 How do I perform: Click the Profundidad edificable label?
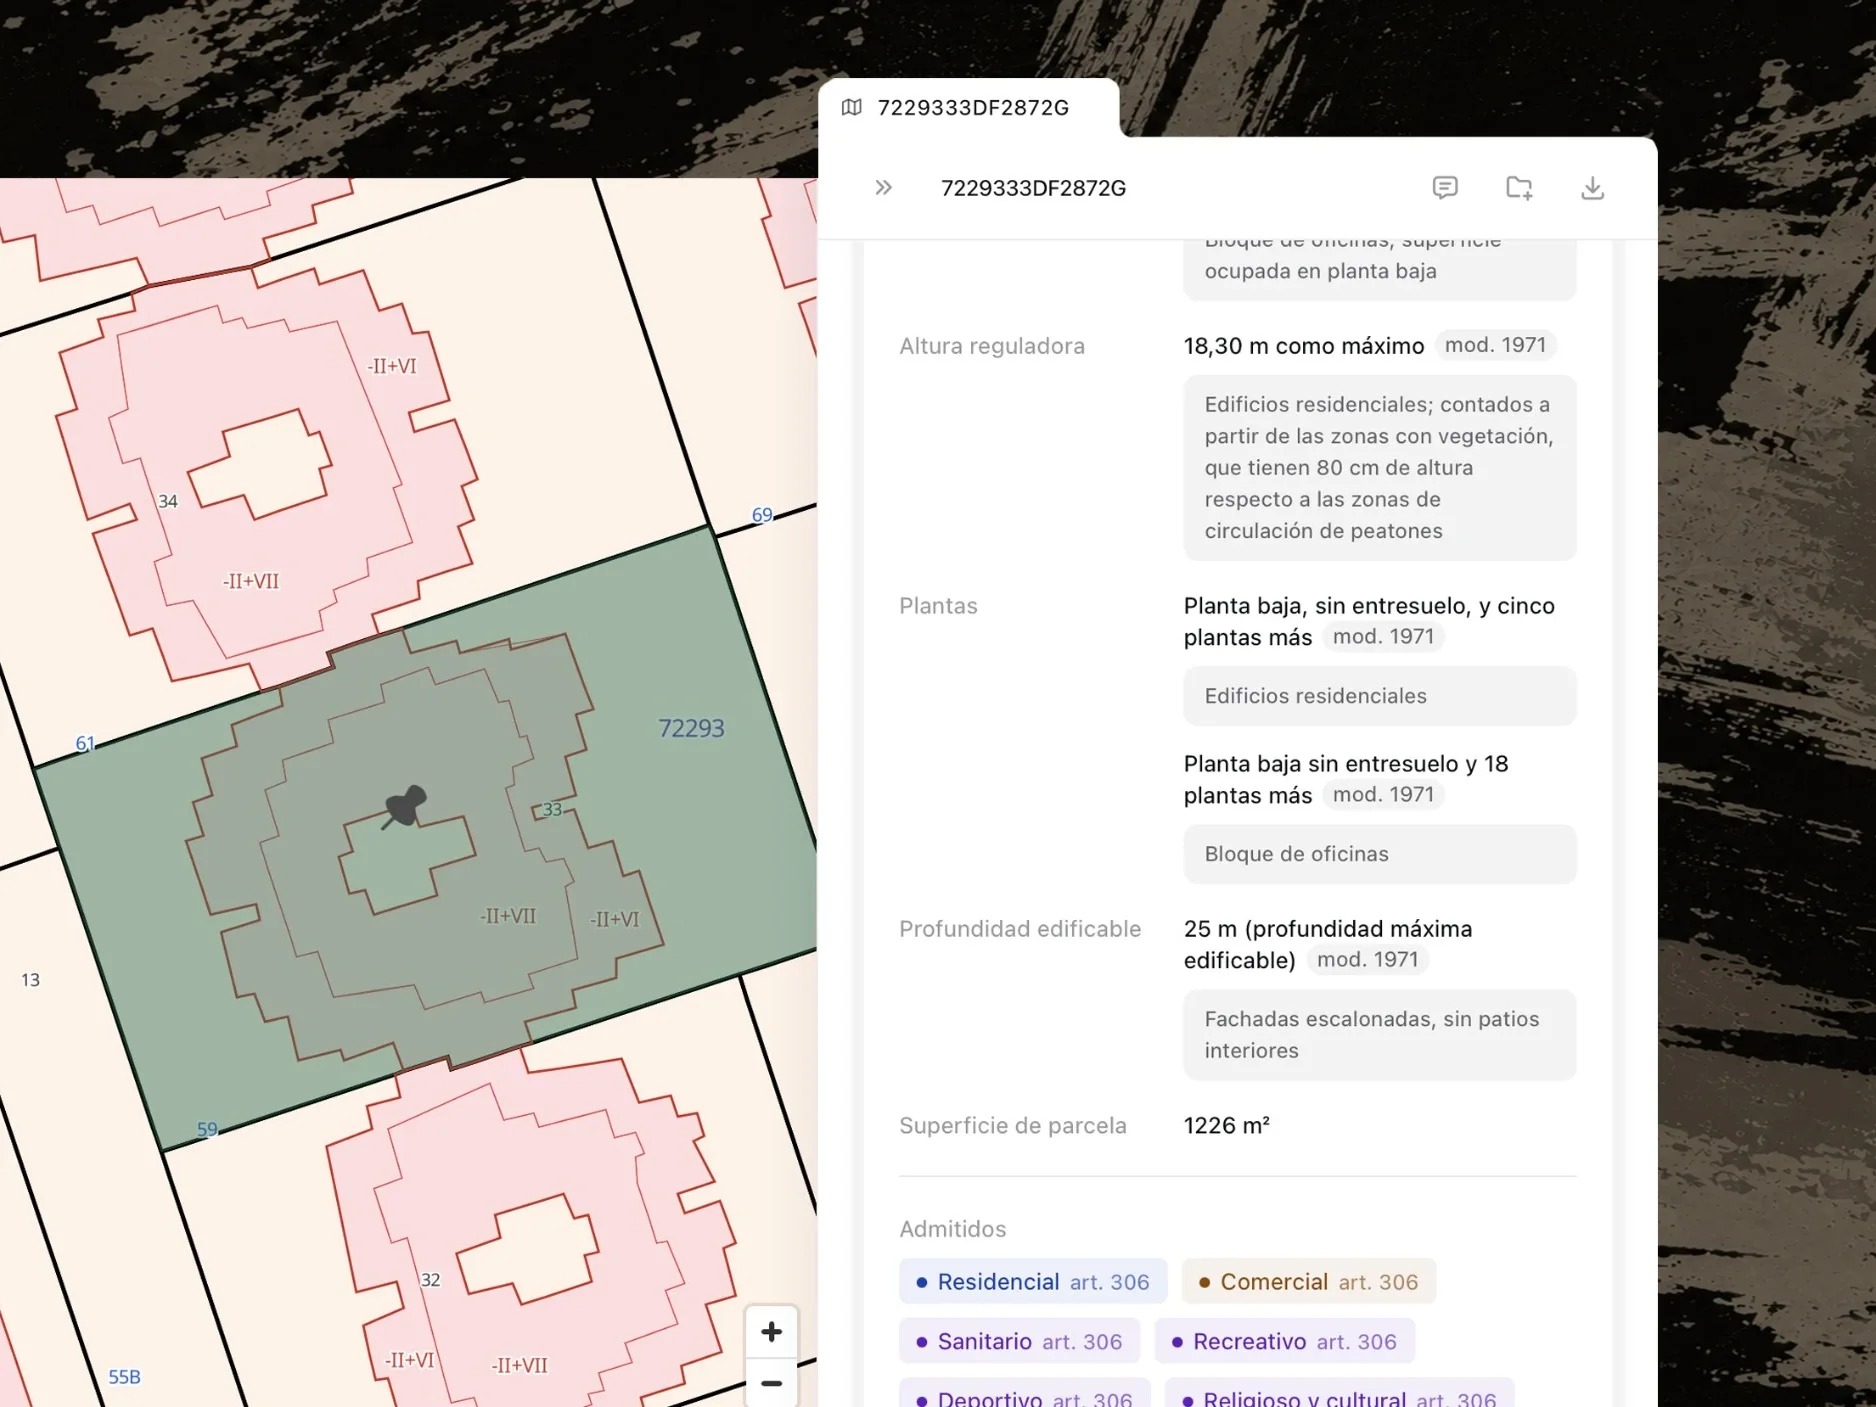coord(1019,929)
